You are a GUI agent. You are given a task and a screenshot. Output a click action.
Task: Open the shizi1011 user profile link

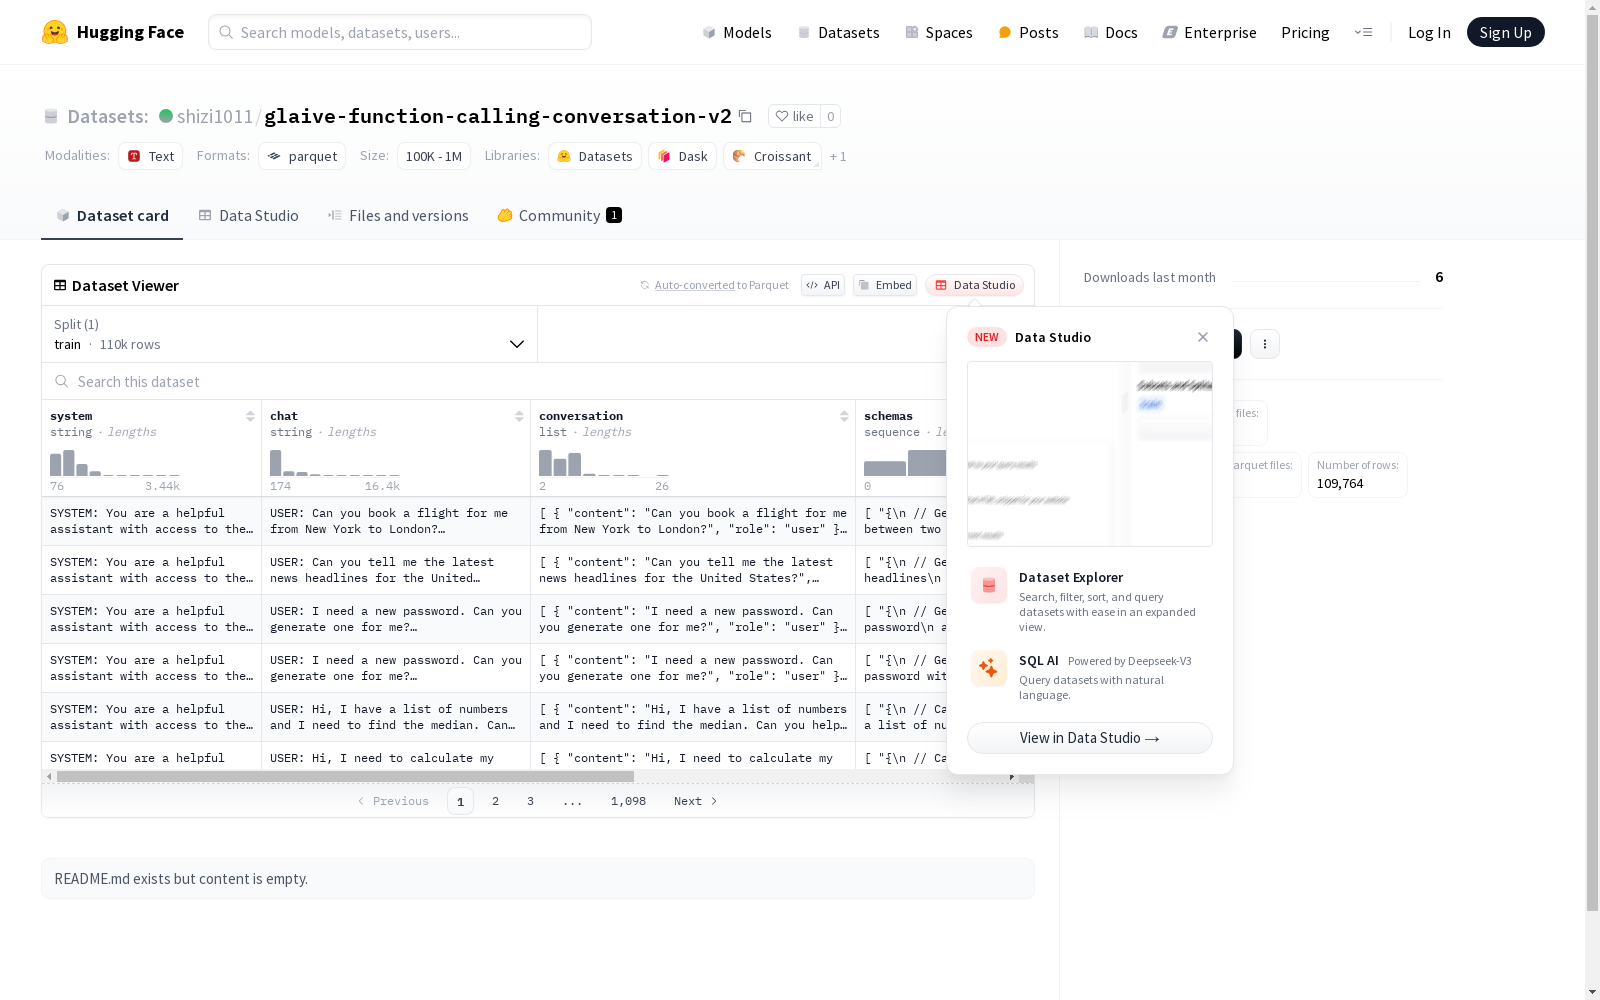coord(214,116)
